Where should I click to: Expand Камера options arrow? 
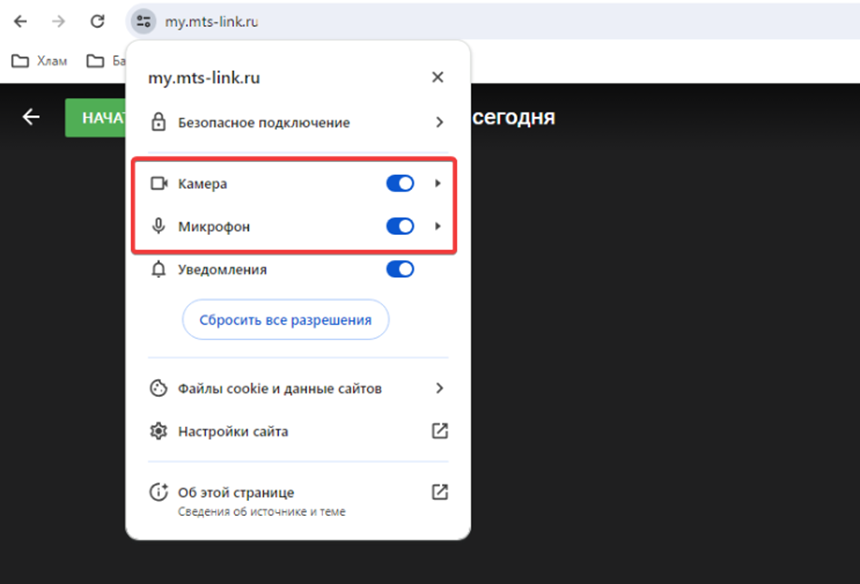437,183
